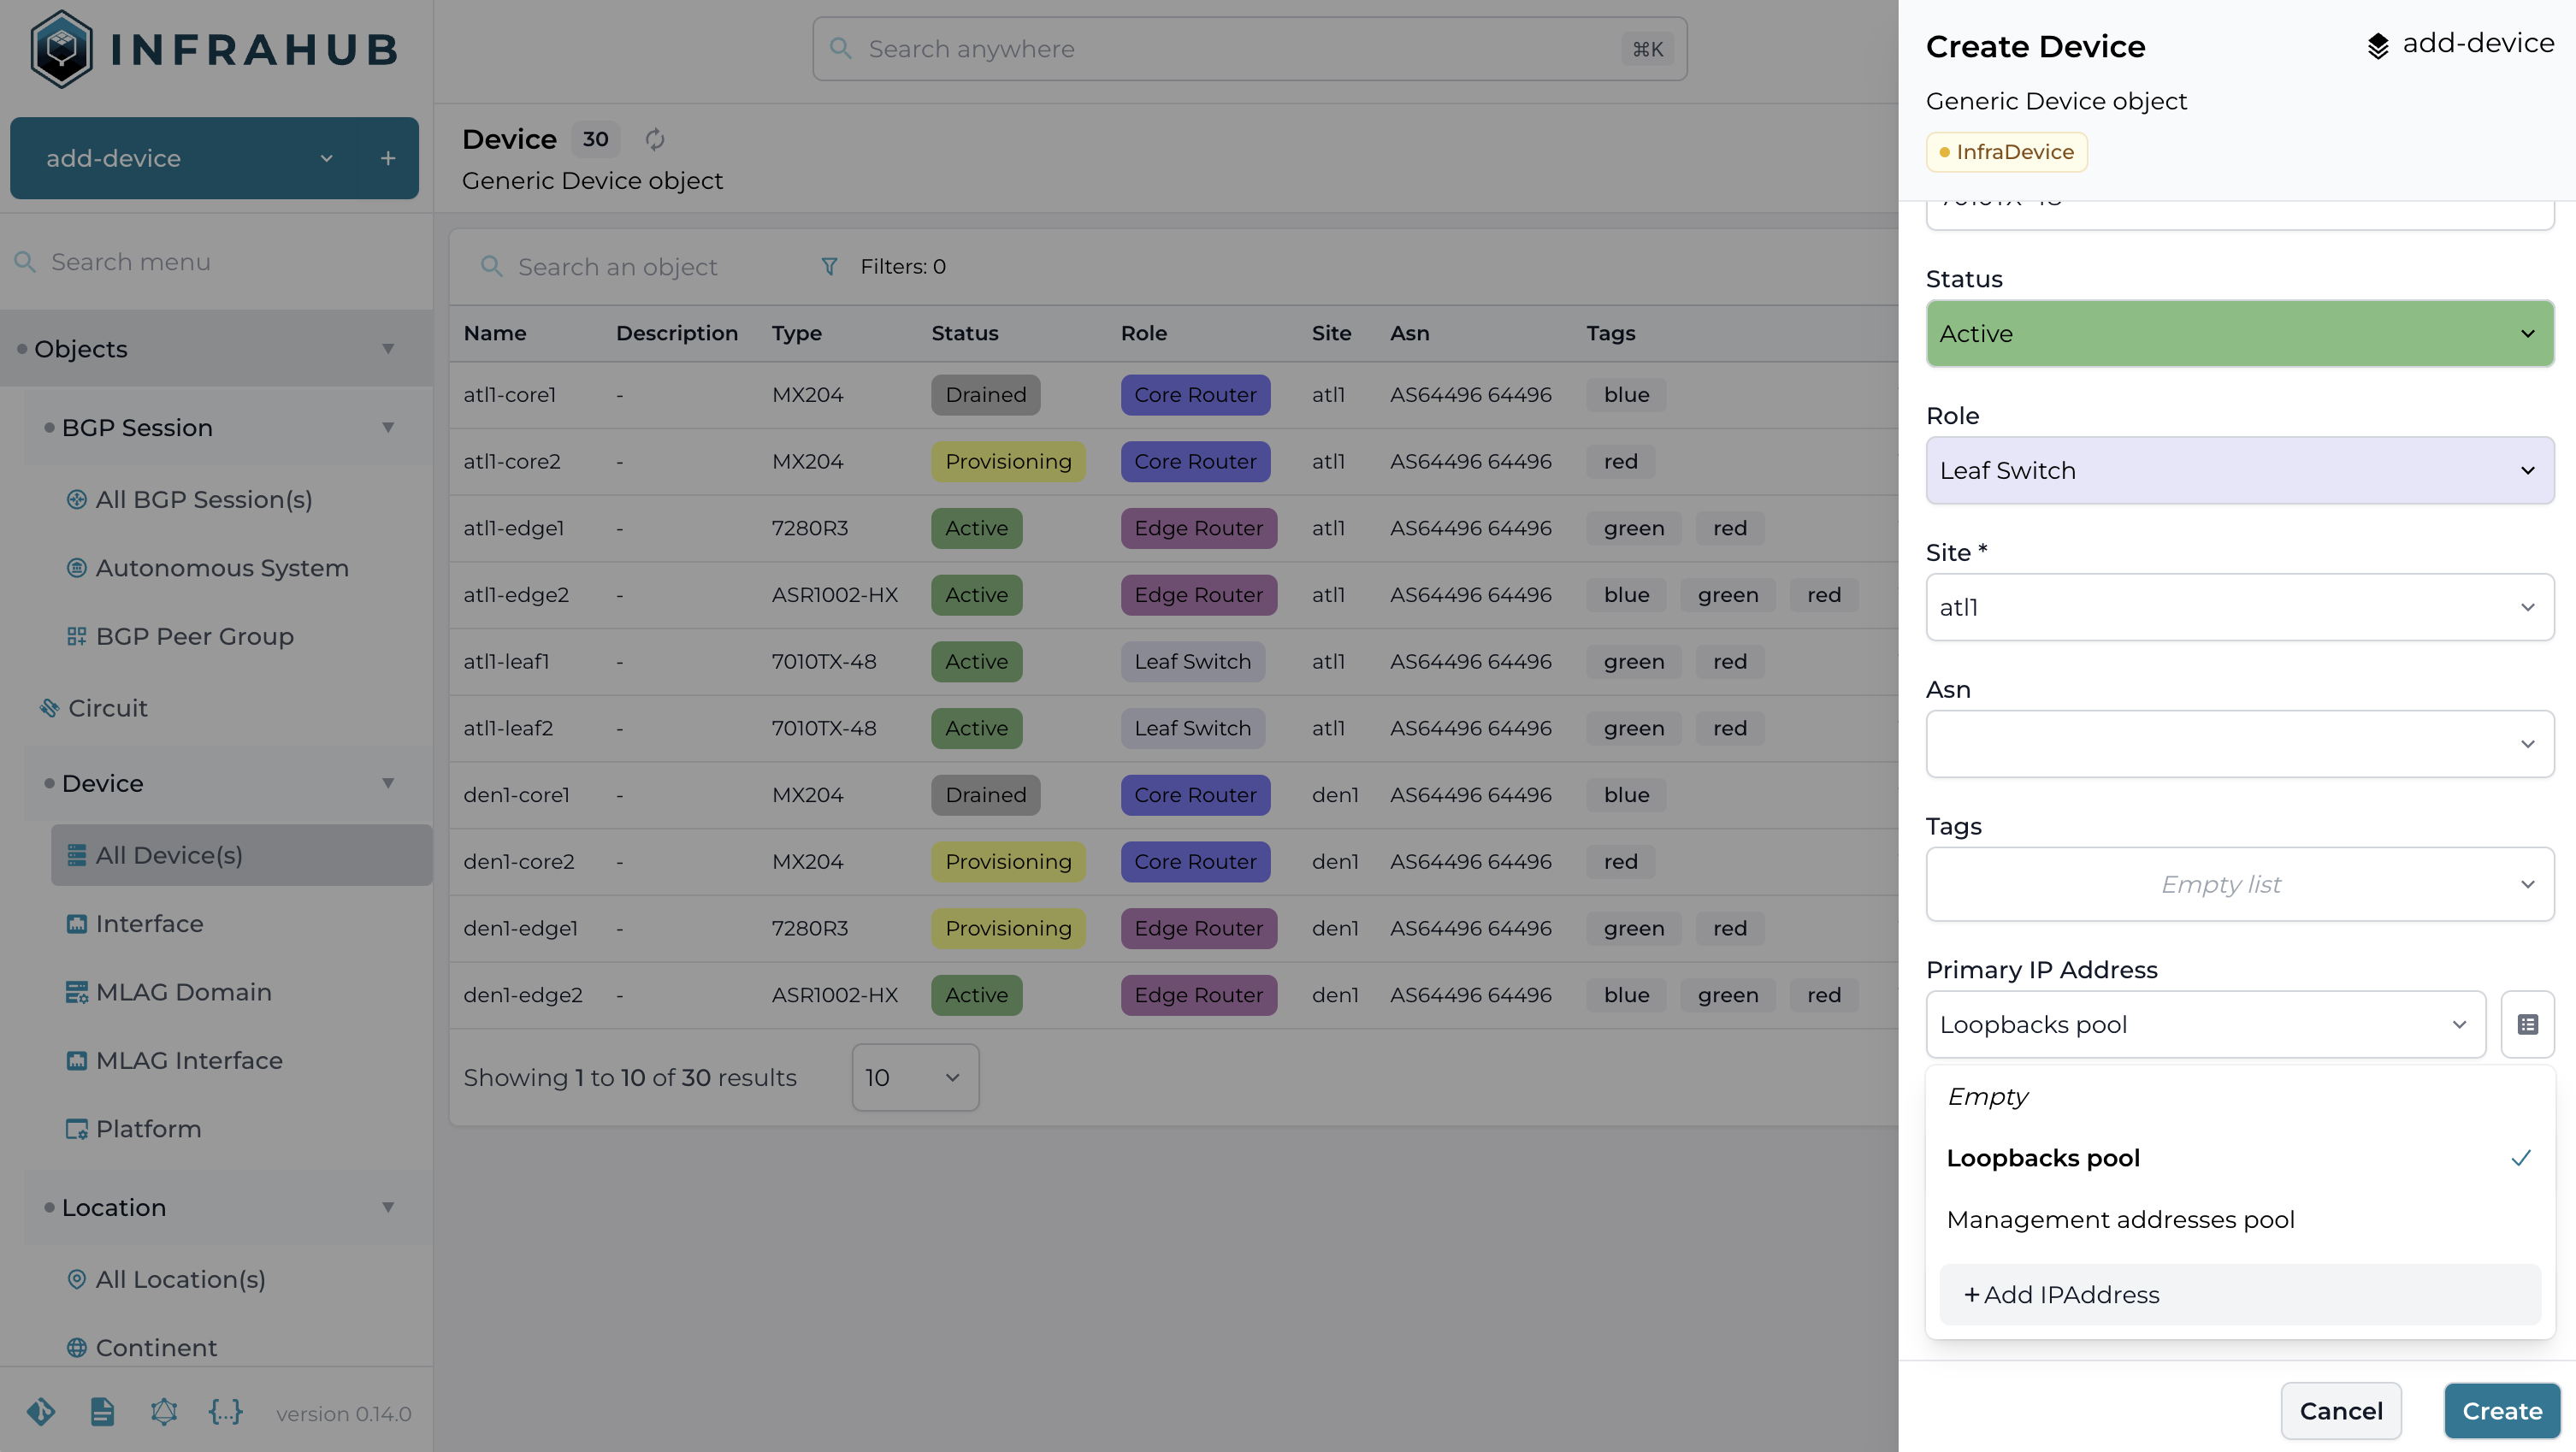
Task: Open the Primary IP Address Loopbacks pool dropdown
Action: coord(2206,1024)
